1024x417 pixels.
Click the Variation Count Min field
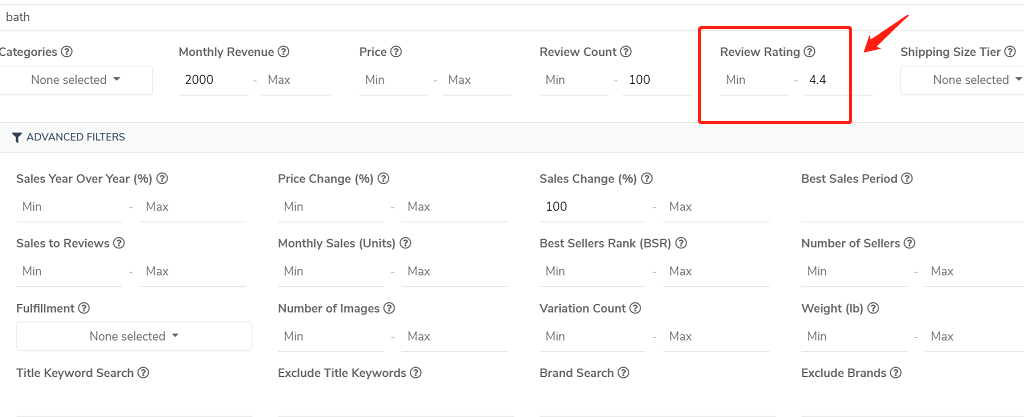pos(592,337)
